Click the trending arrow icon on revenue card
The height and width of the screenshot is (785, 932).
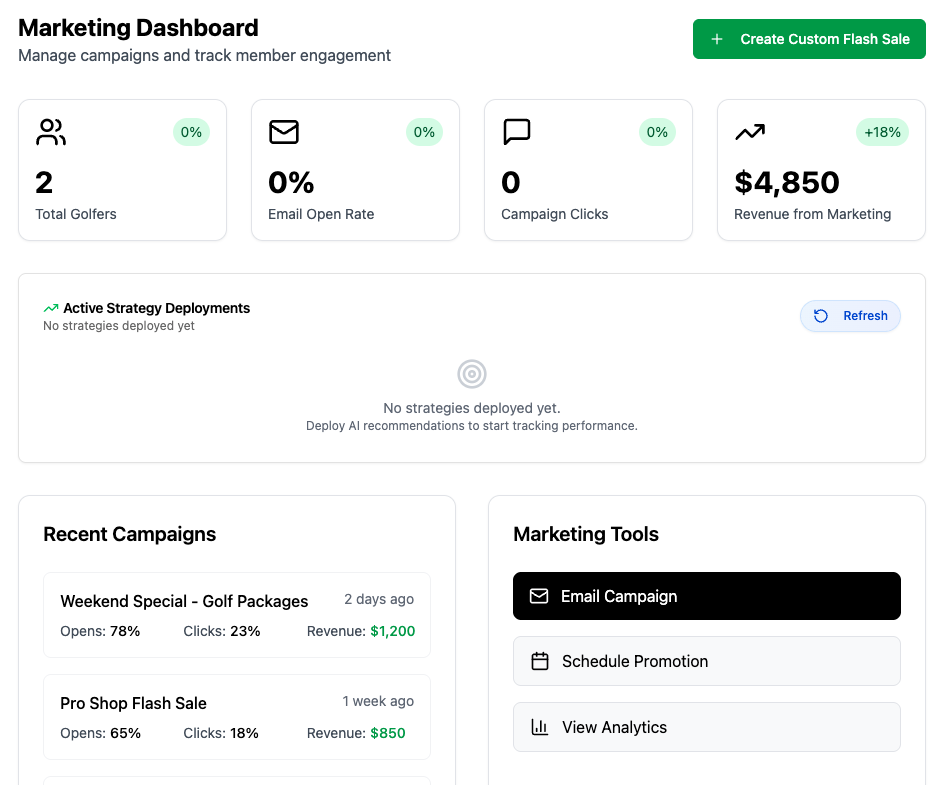click(750, 131)
